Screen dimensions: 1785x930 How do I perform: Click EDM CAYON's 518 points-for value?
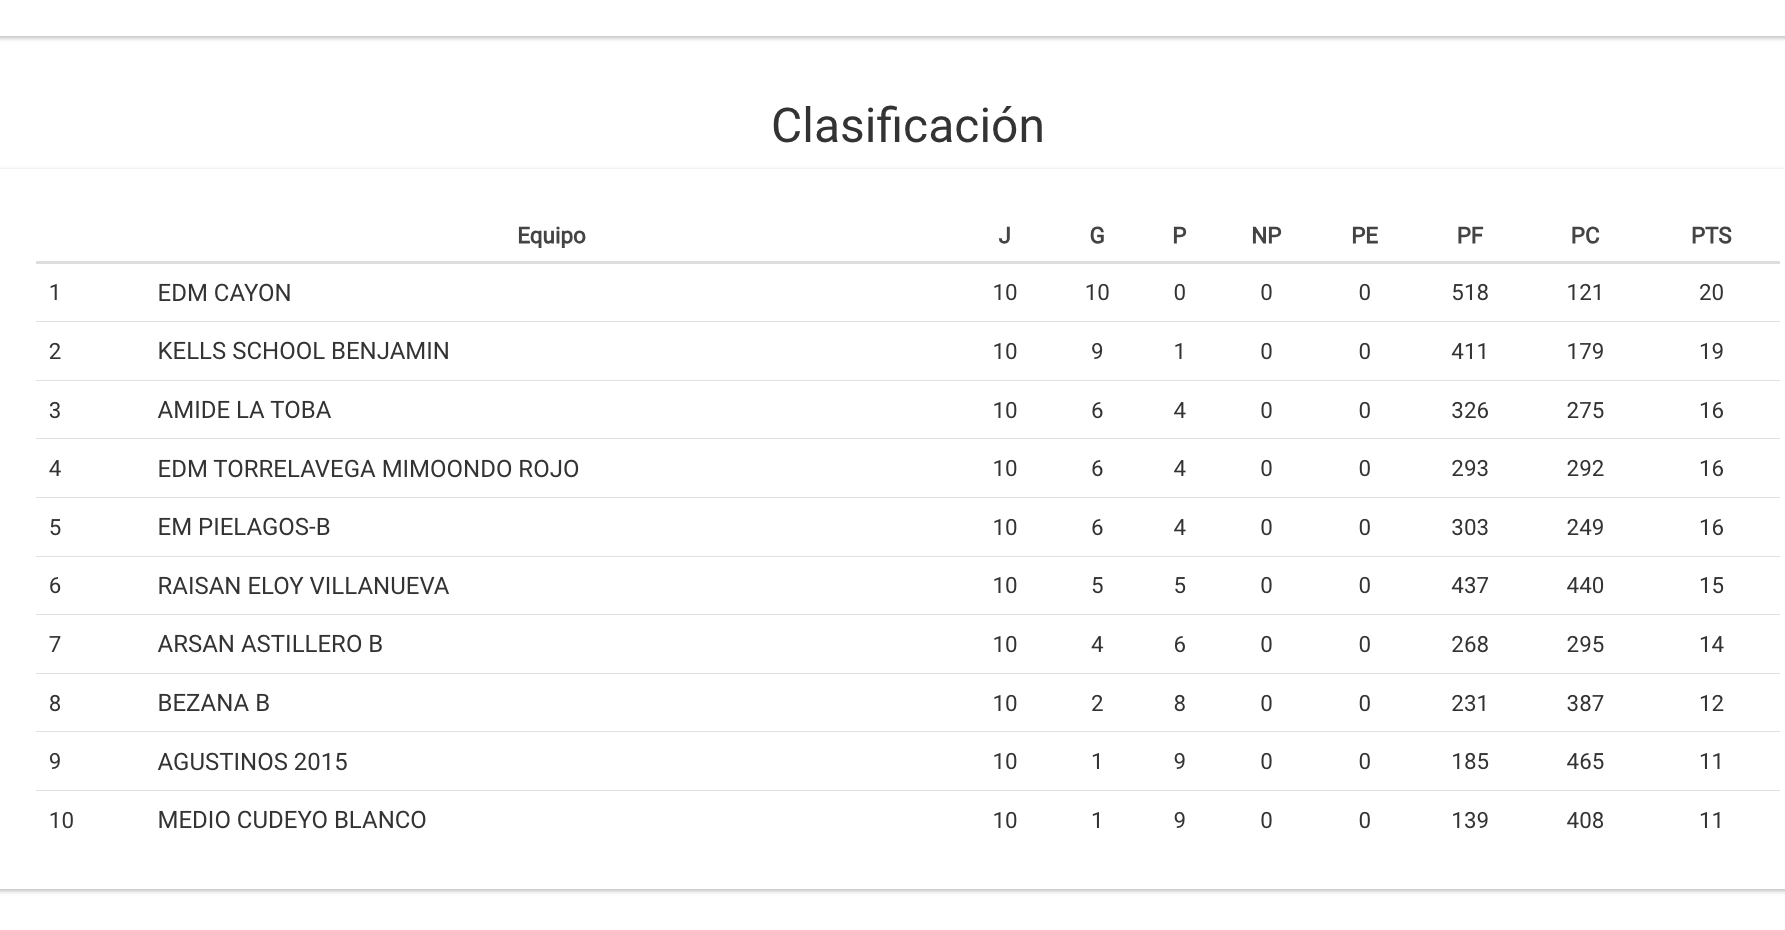(x=1469, y=293)
